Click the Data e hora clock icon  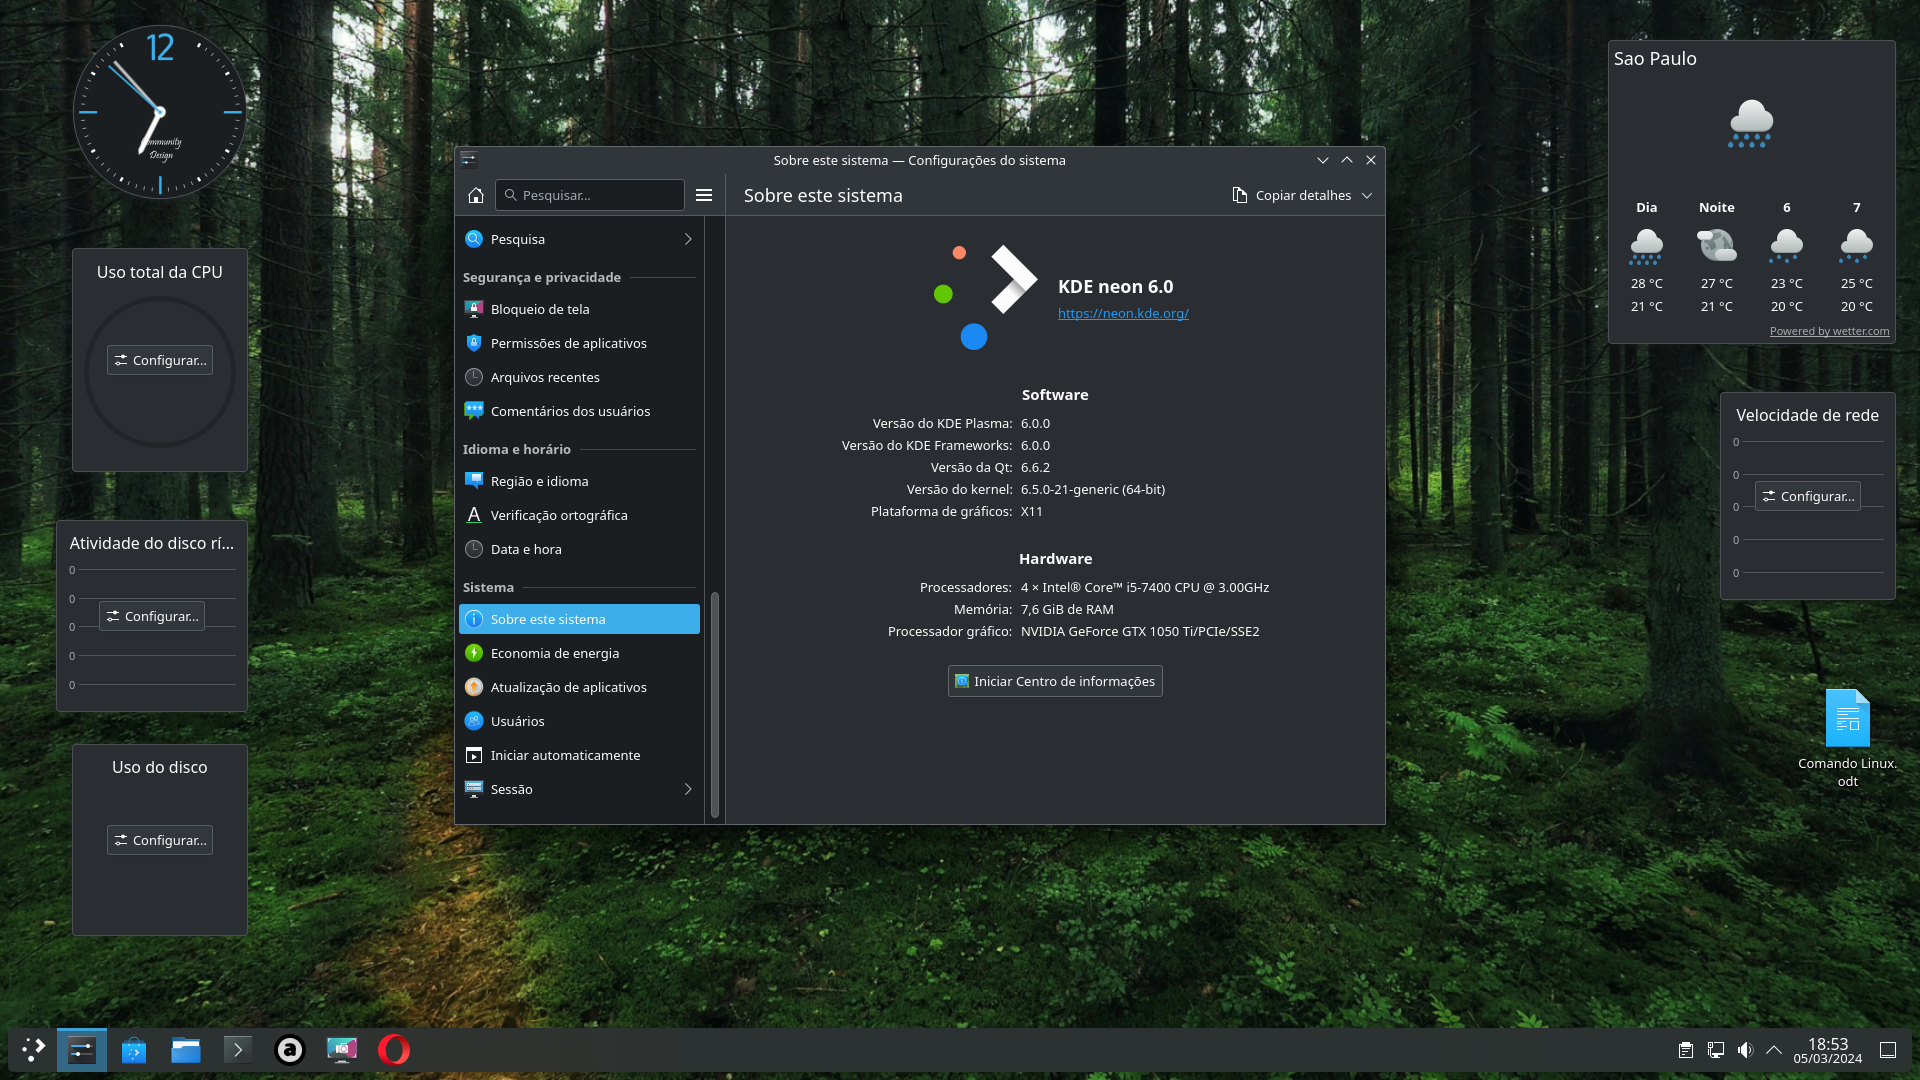tap(474, 549)
